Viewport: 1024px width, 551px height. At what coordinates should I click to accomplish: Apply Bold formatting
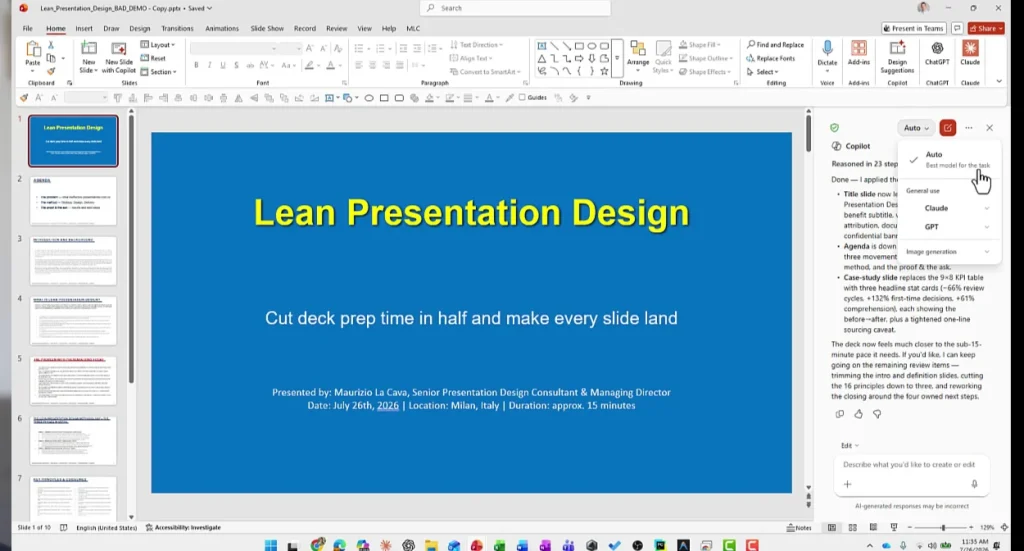(196, 65)
